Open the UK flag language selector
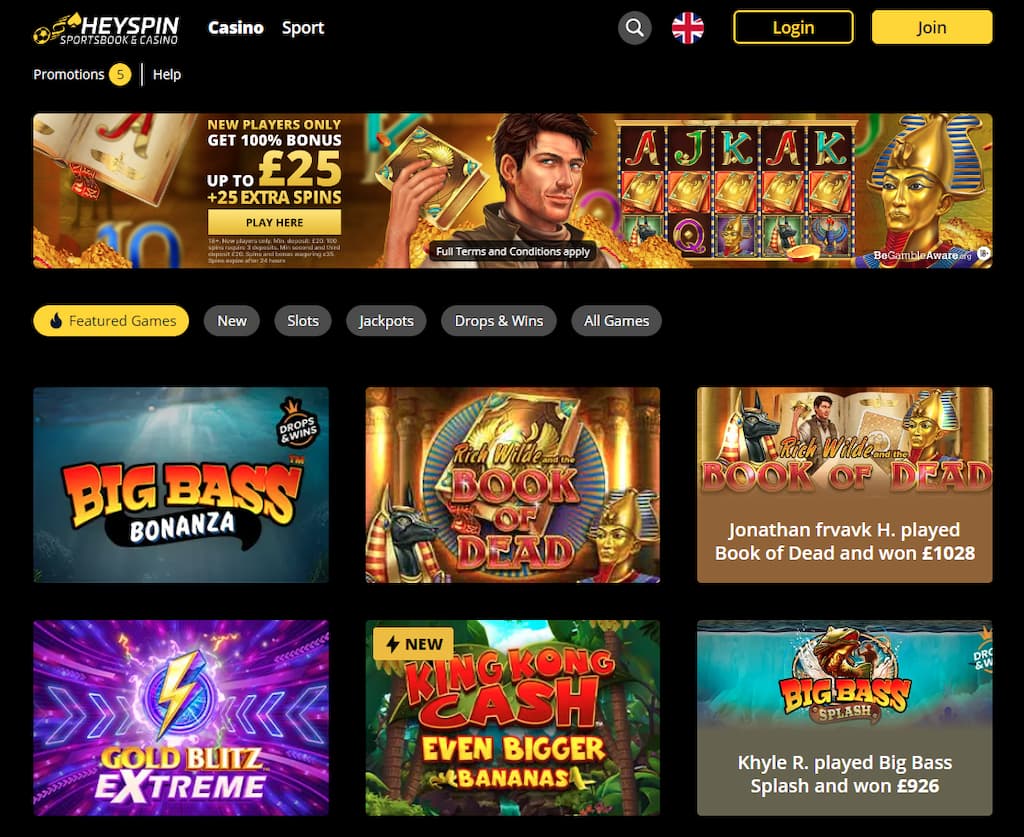Viewport: 1024px width, 837px height. point(688,28)
